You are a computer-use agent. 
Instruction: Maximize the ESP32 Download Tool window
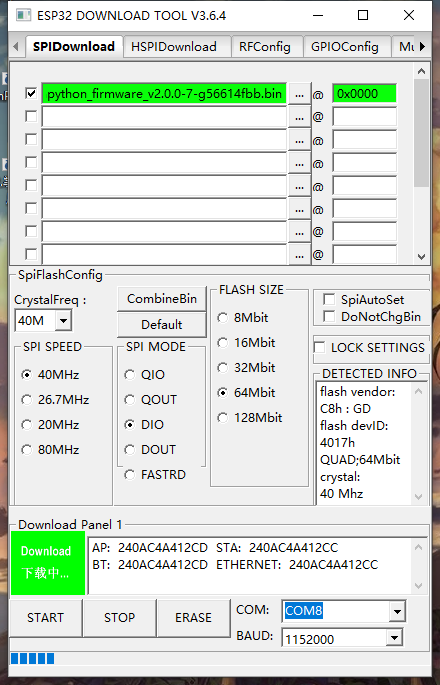363,16
